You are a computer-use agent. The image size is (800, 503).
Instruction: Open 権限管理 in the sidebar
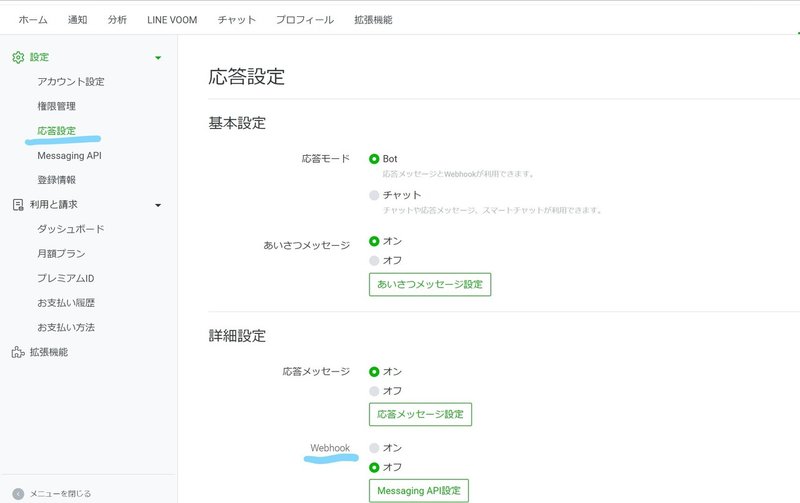coord(56,106)
